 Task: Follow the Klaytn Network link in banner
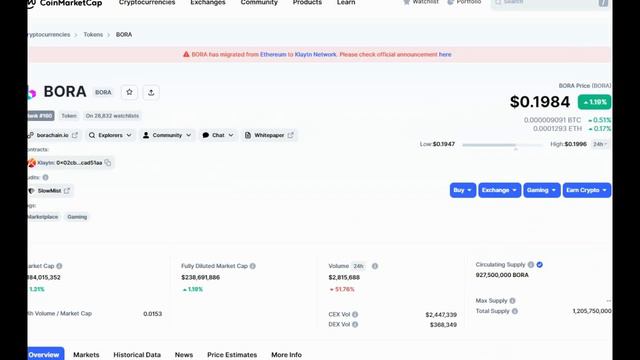coord(315,54)
